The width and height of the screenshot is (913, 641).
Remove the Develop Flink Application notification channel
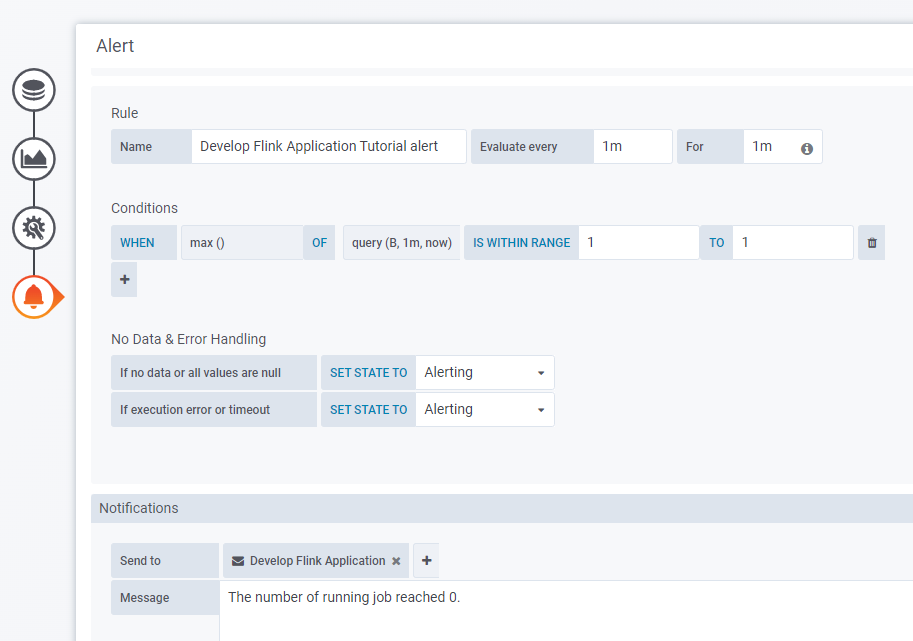click(396, 561)
